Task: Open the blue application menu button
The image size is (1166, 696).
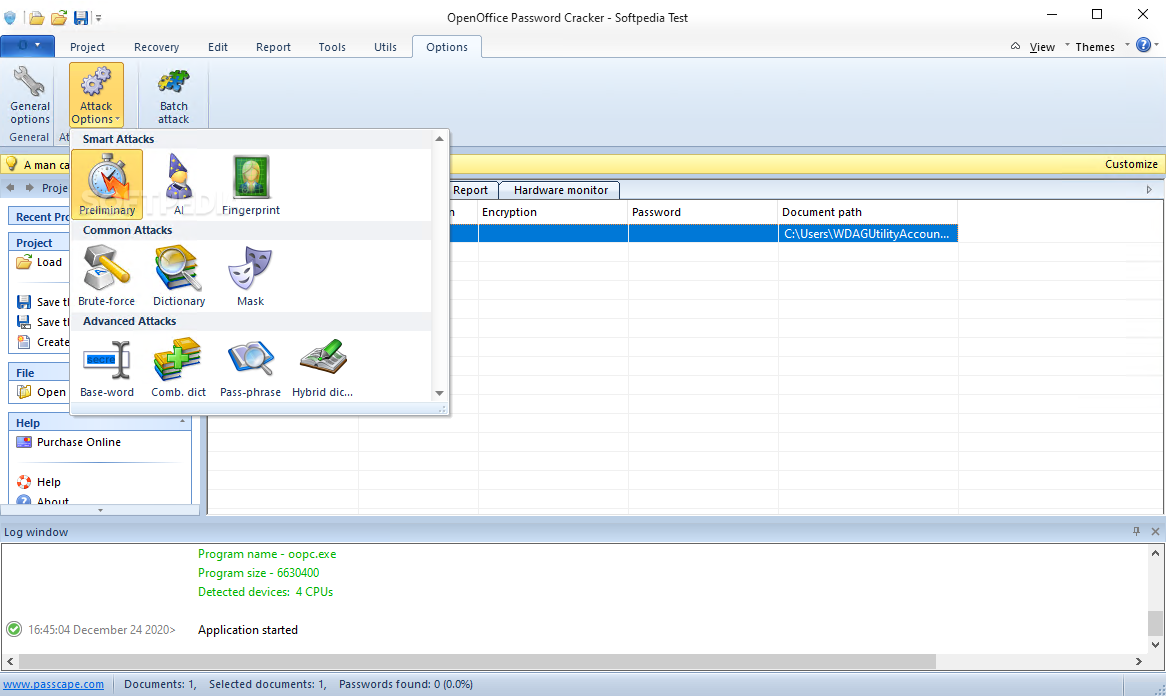Action: (x=28, y=46)
